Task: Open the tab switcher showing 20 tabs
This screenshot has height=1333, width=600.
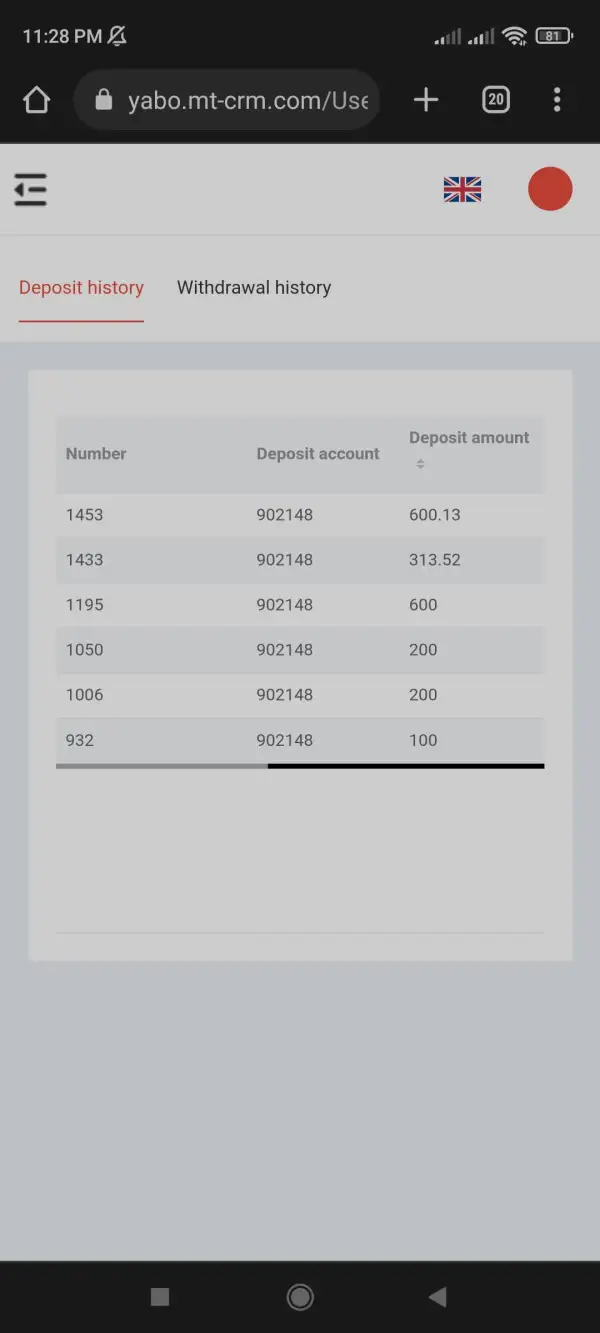Action: (x=496, y=100)
